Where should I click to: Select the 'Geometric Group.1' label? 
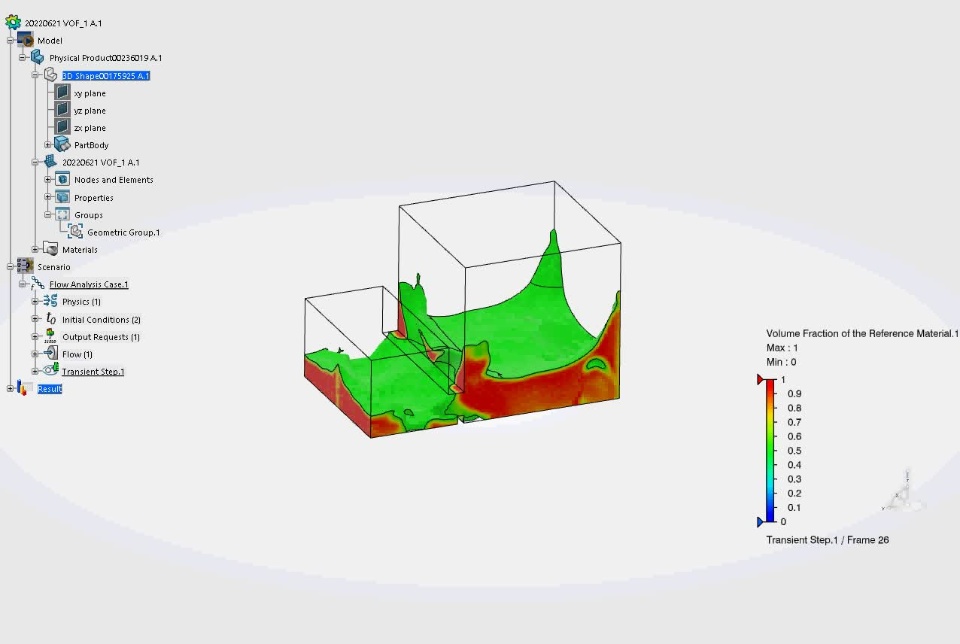[124, 233]
